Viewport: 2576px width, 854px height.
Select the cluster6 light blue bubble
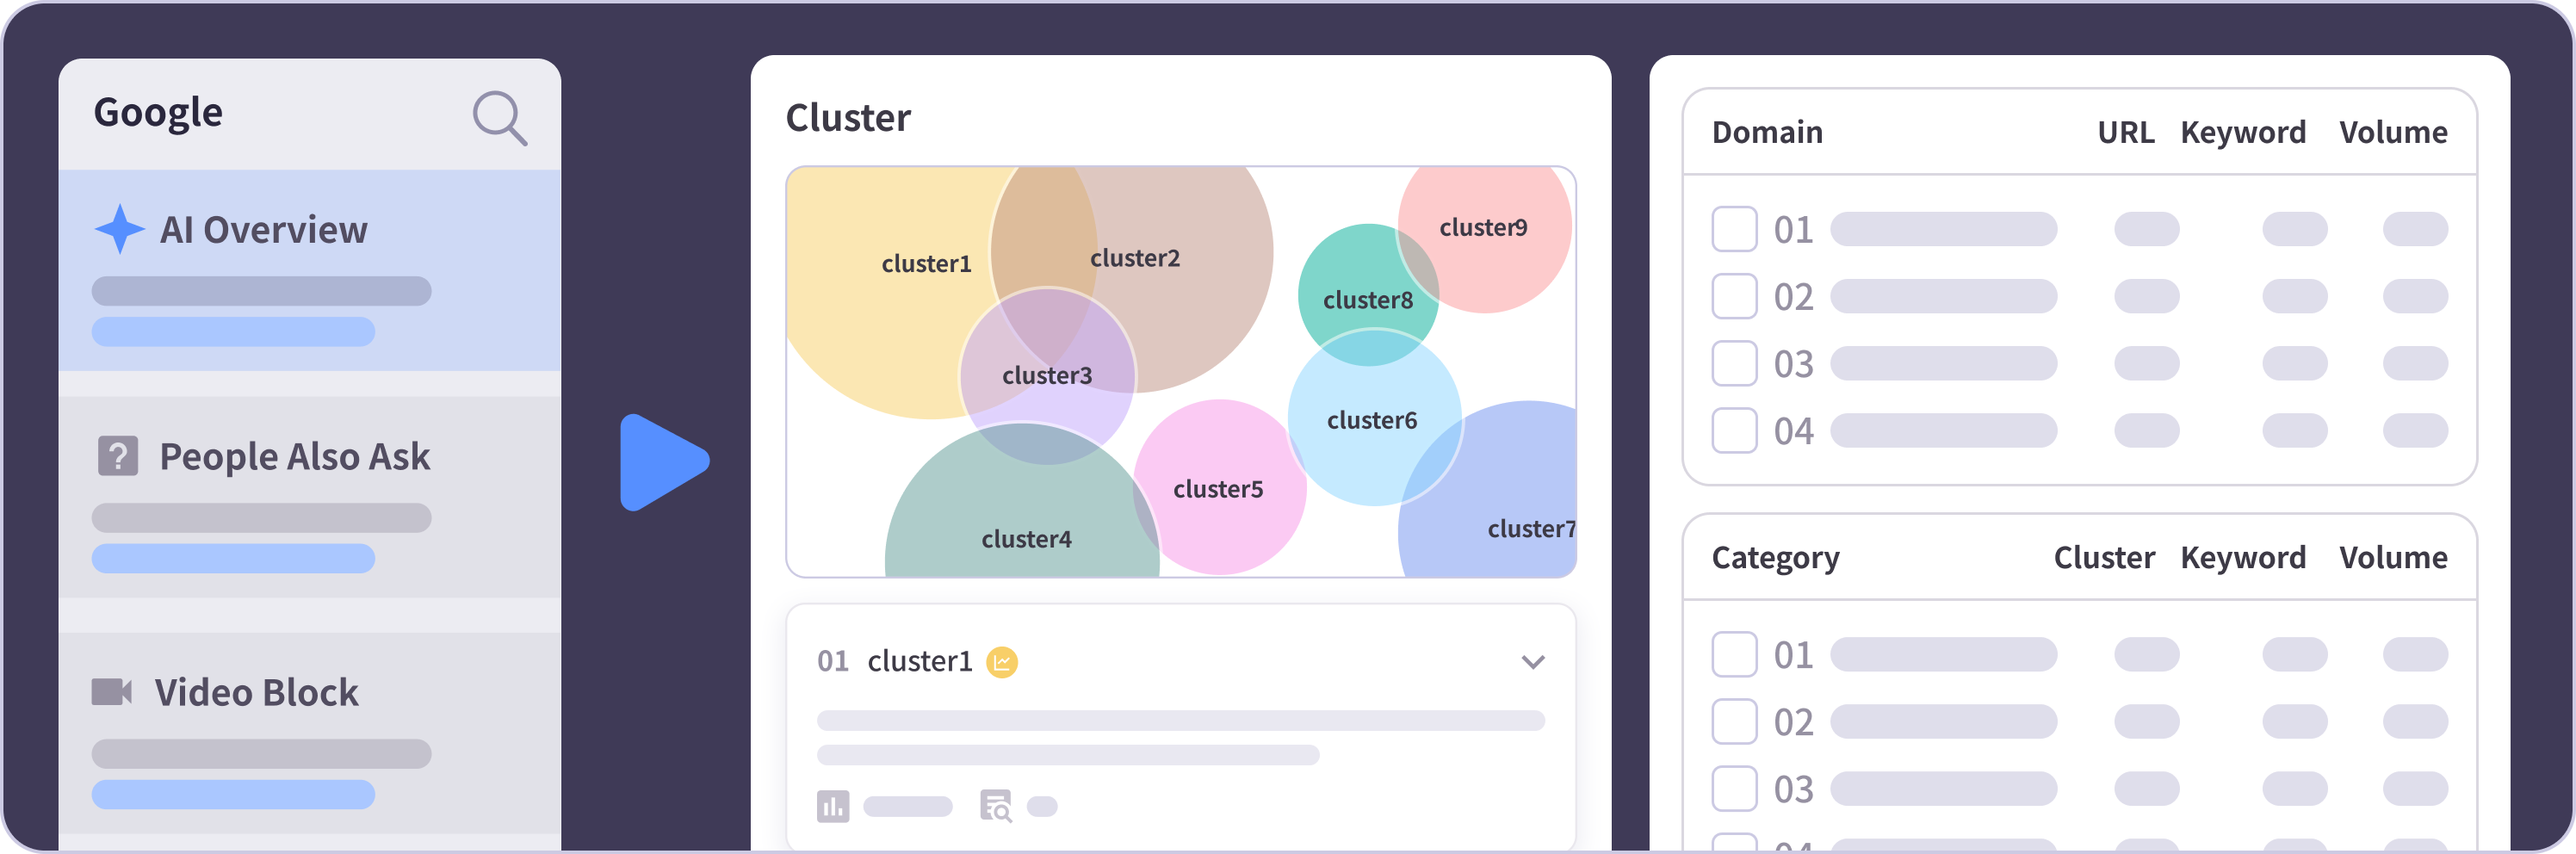(x=1374, y=418)
